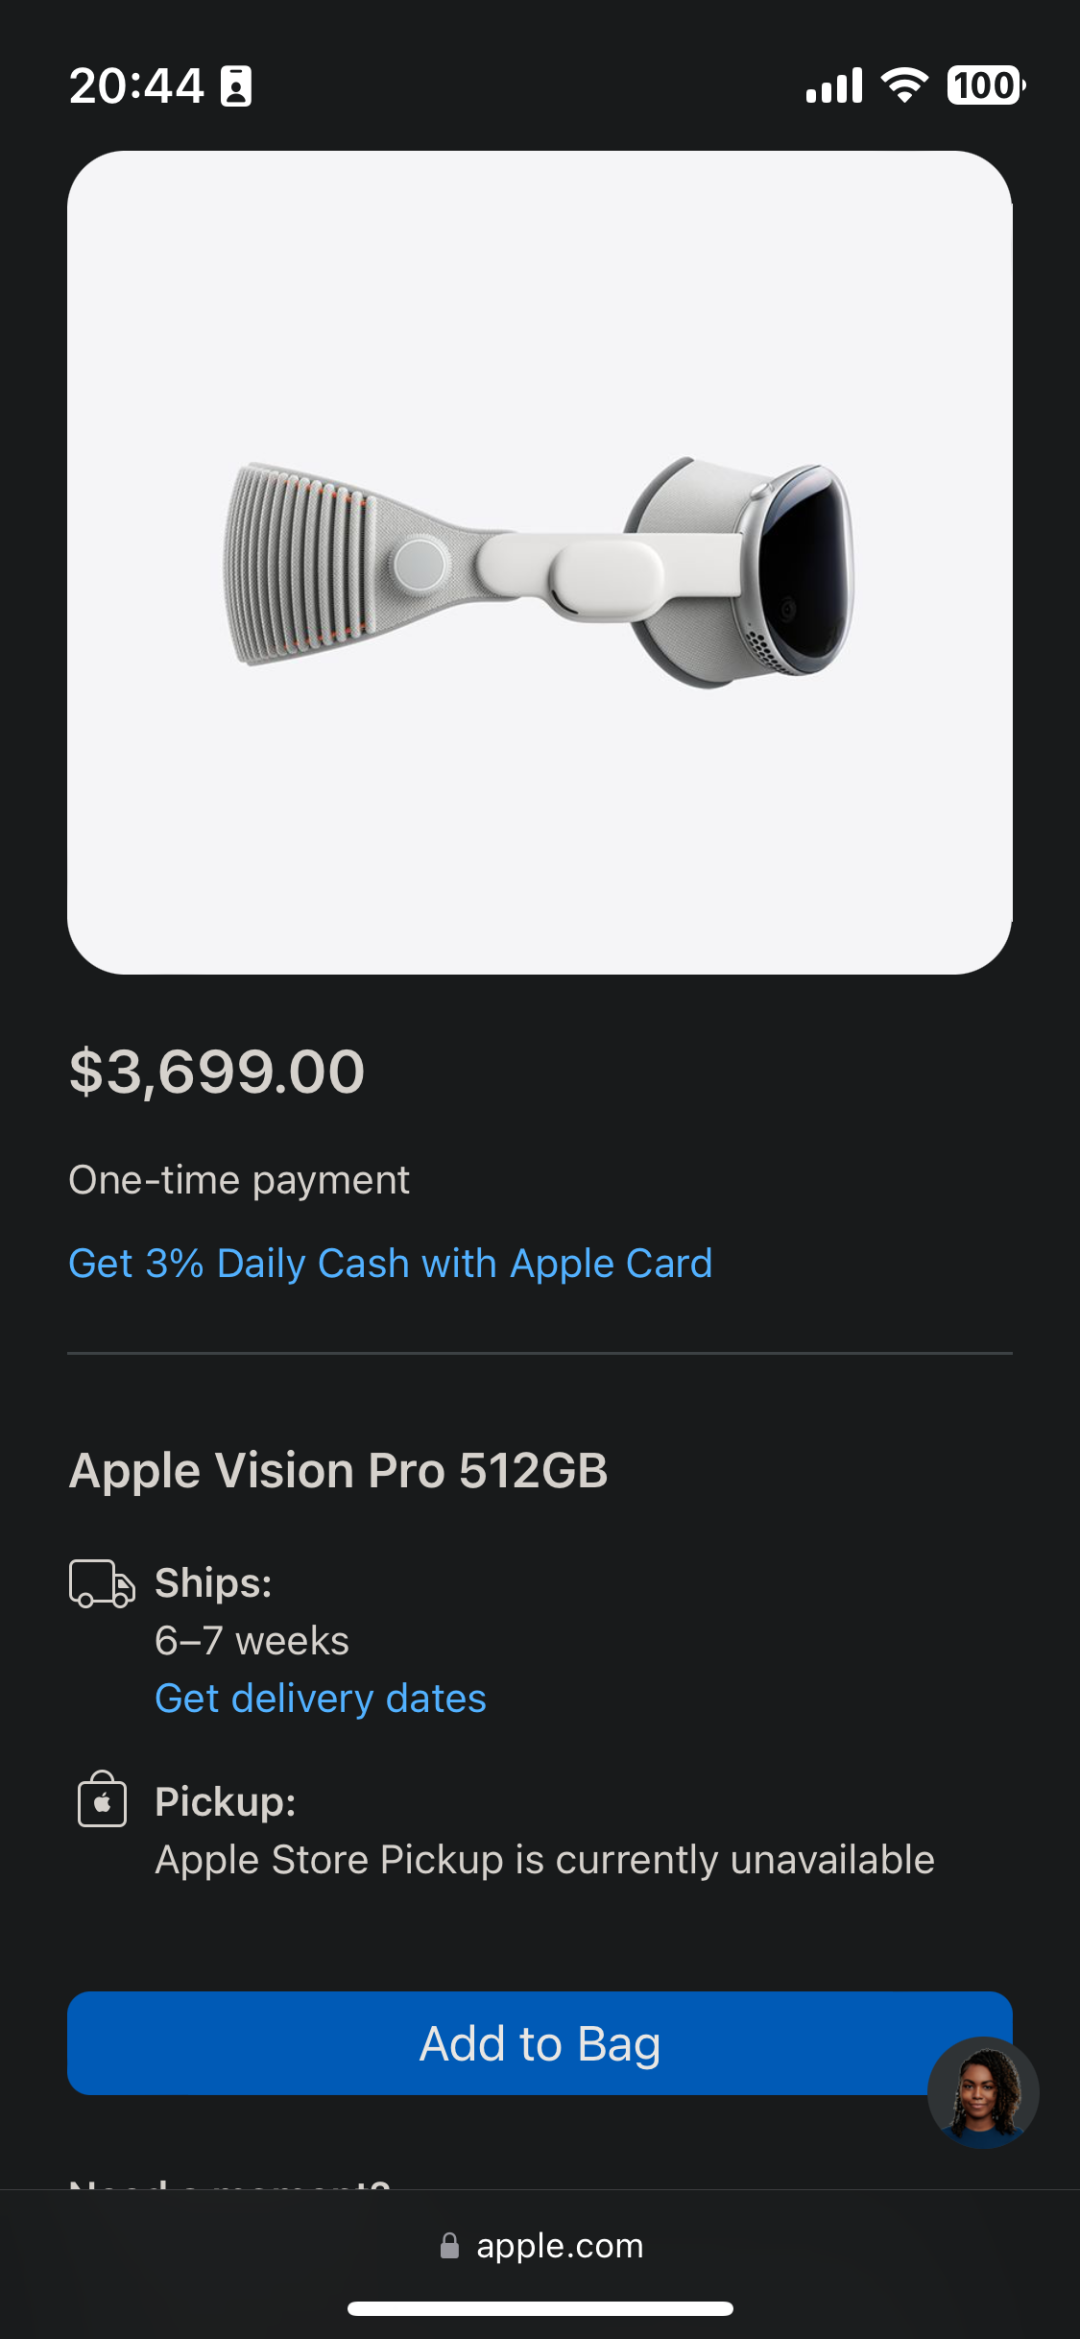Tap the cellular signal bars icon
This screenshot has width=1080, height=2339.
click(x=834, y=86)
